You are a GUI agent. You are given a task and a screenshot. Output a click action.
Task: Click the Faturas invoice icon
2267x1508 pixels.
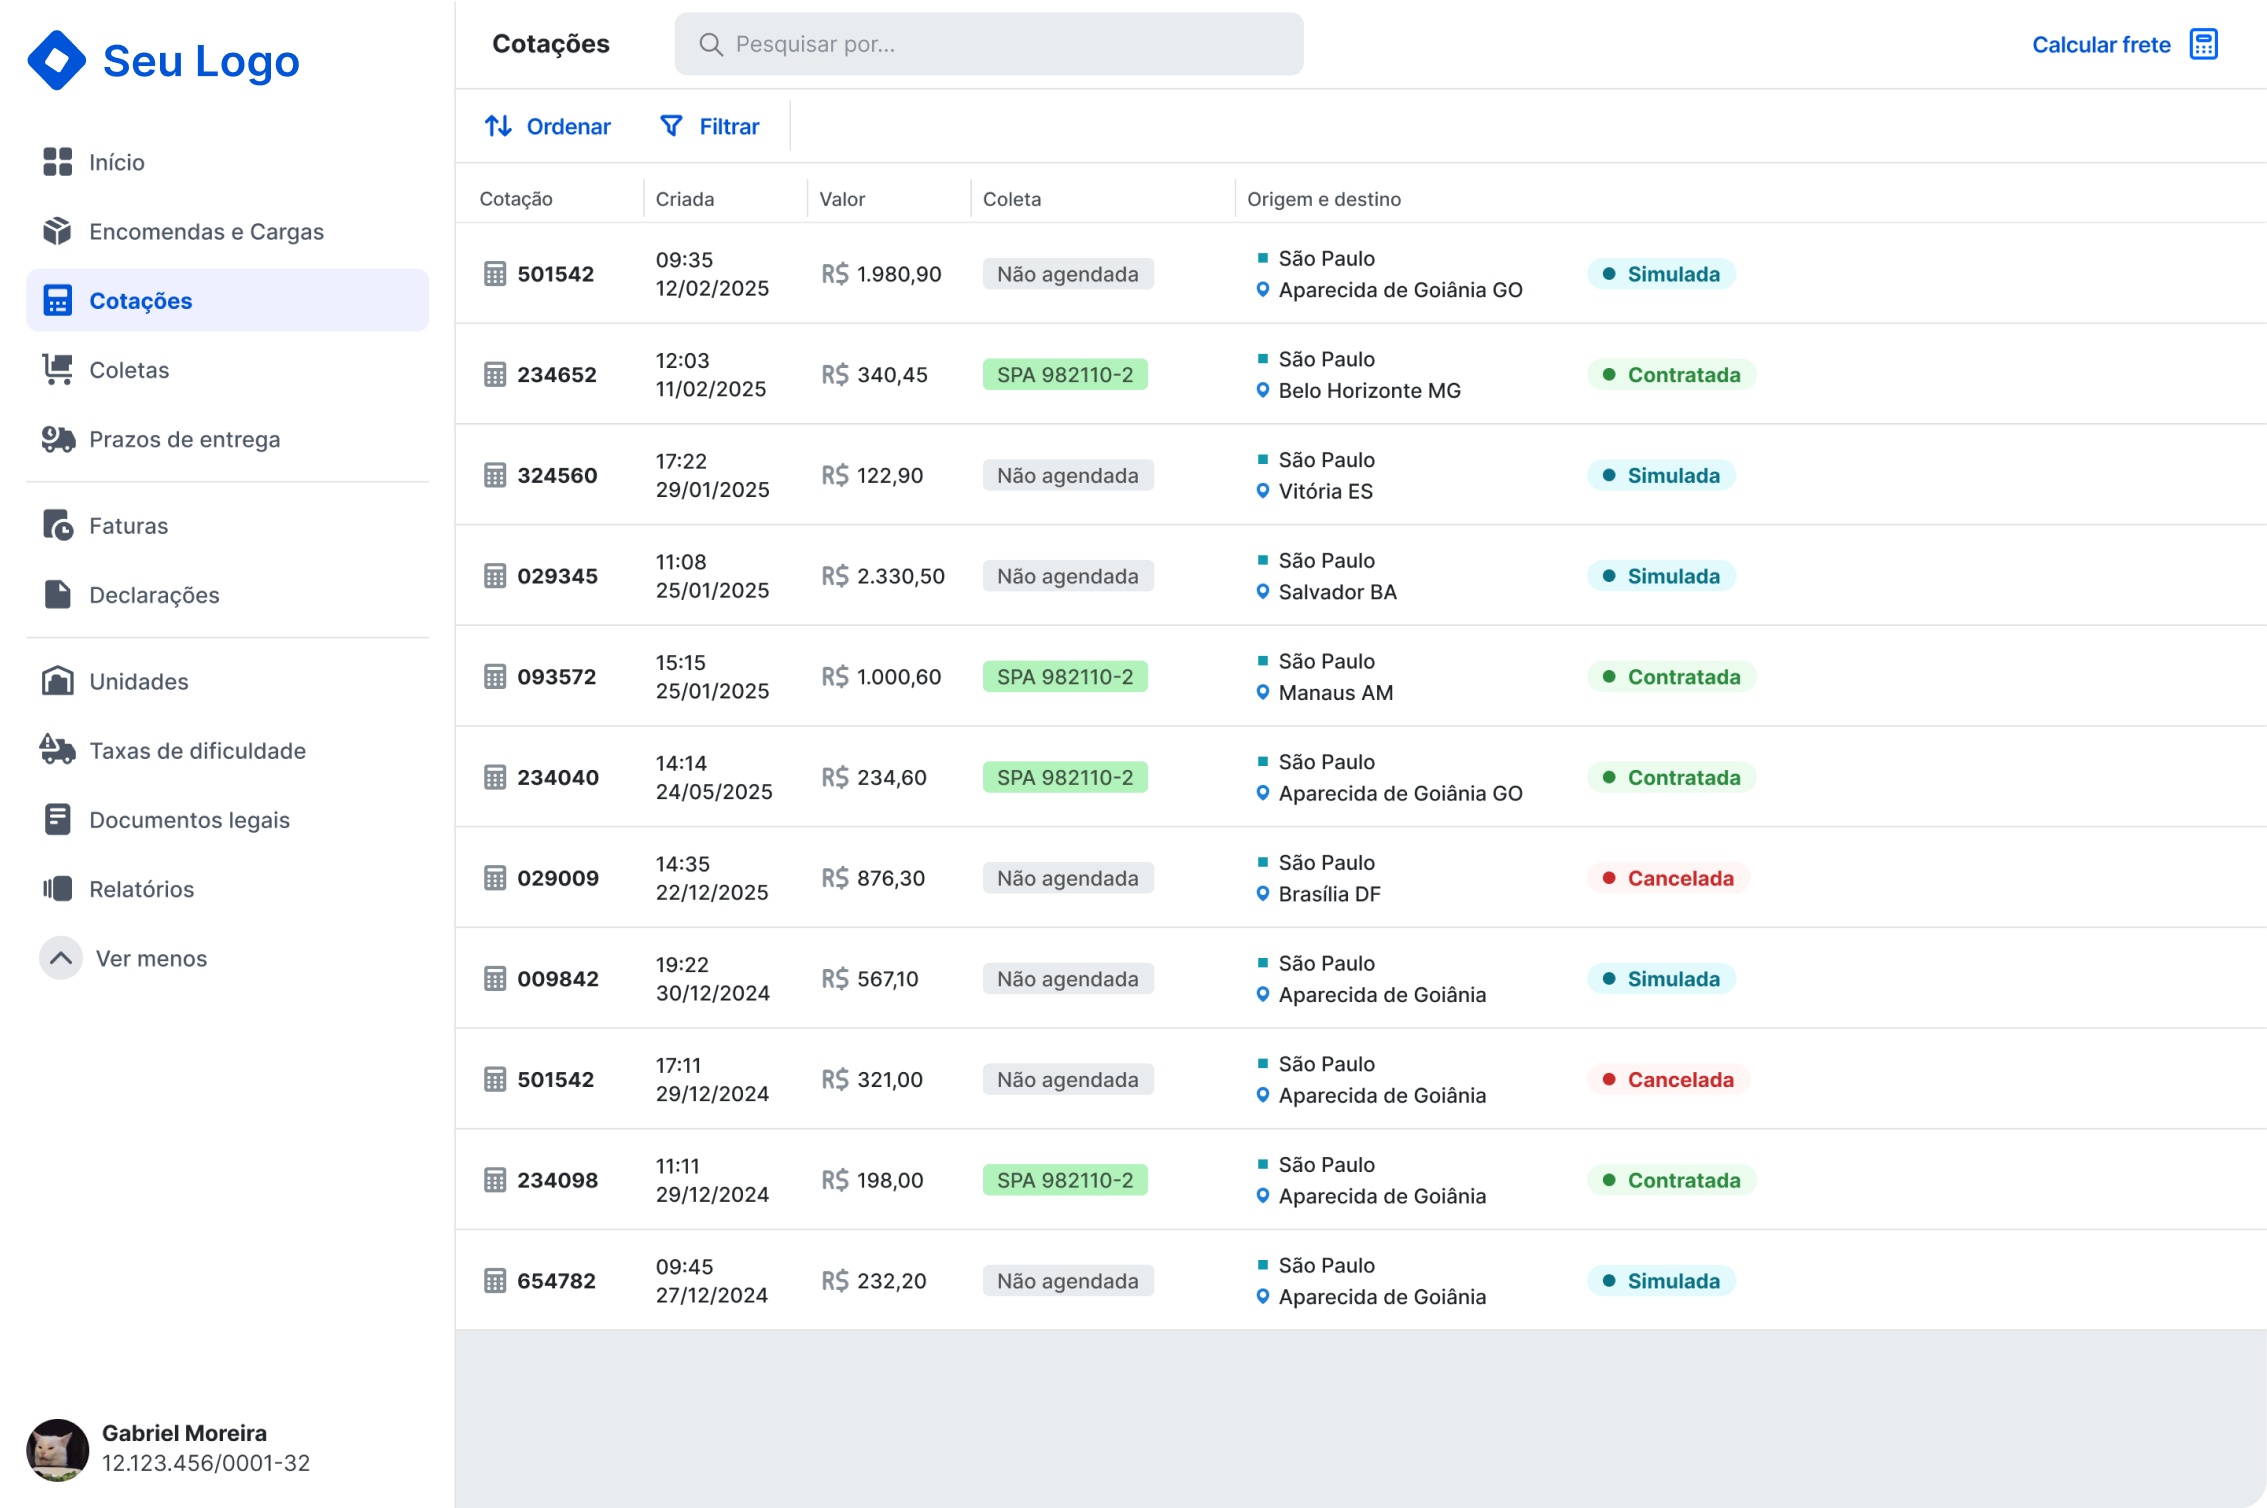pos(58,525)
